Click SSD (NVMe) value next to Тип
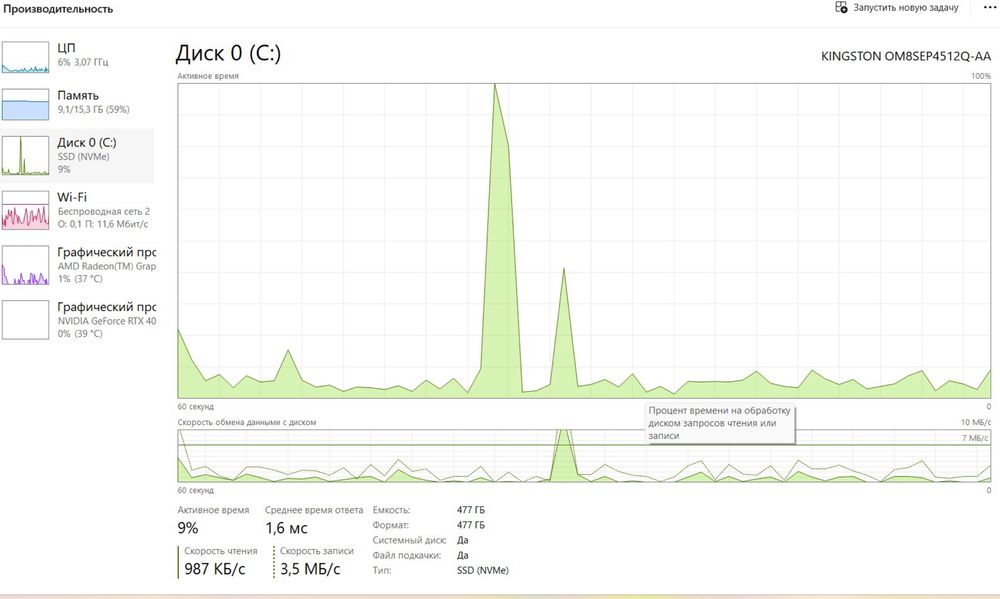Image resolution: width=1000 pixels, height=599 pixels. pos(483,570)
